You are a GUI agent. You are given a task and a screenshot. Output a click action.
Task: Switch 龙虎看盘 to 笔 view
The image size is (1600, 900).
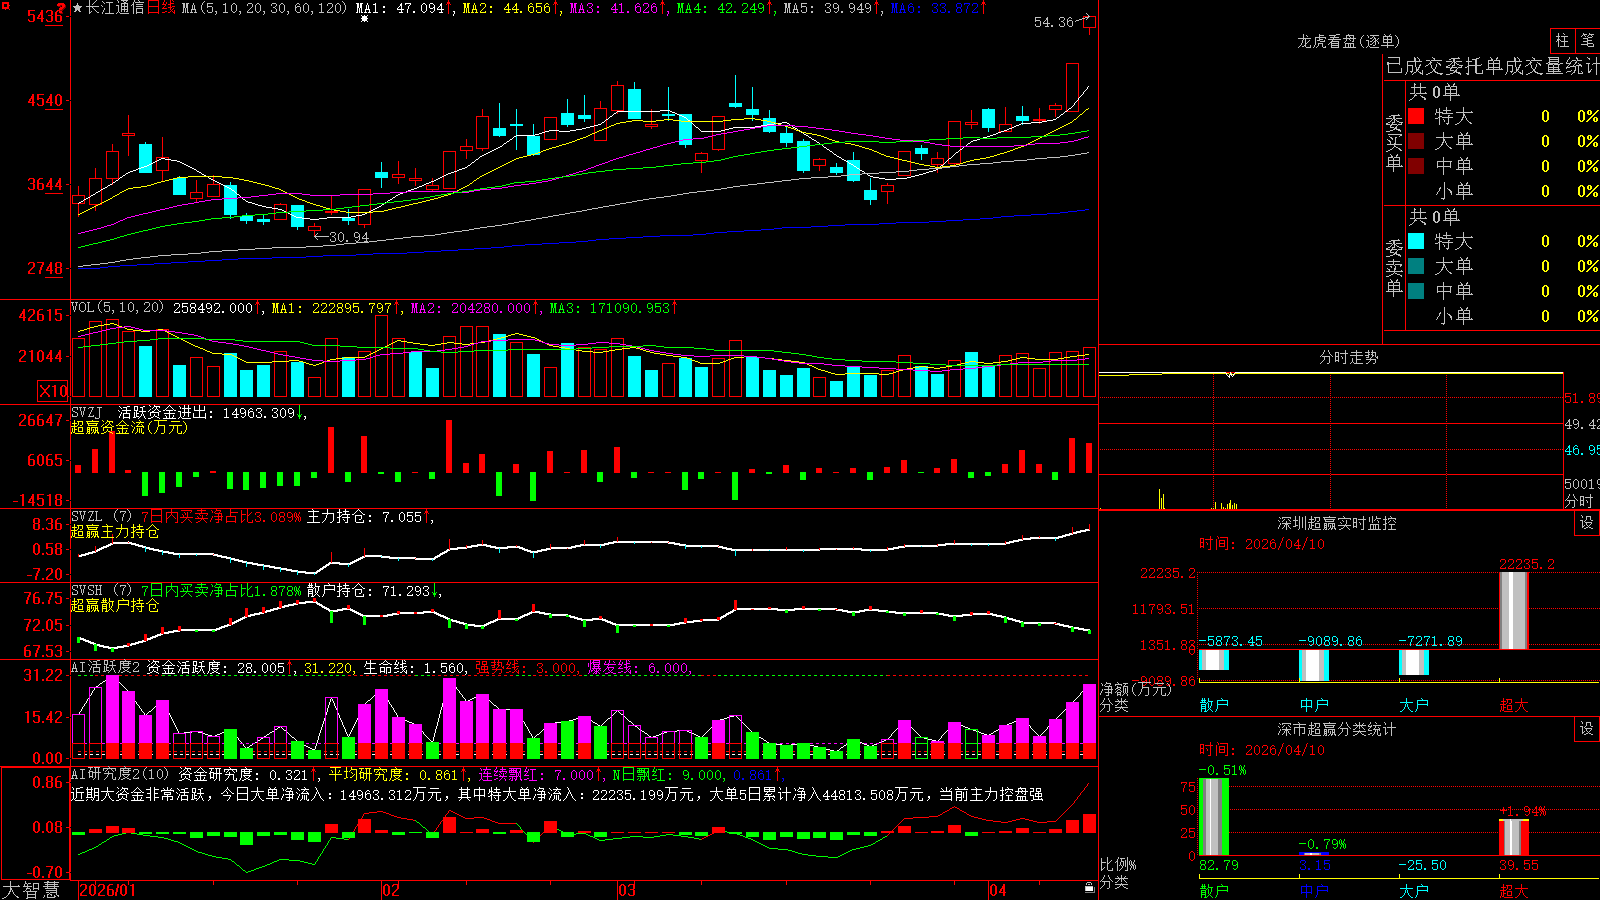point(1588,40)
